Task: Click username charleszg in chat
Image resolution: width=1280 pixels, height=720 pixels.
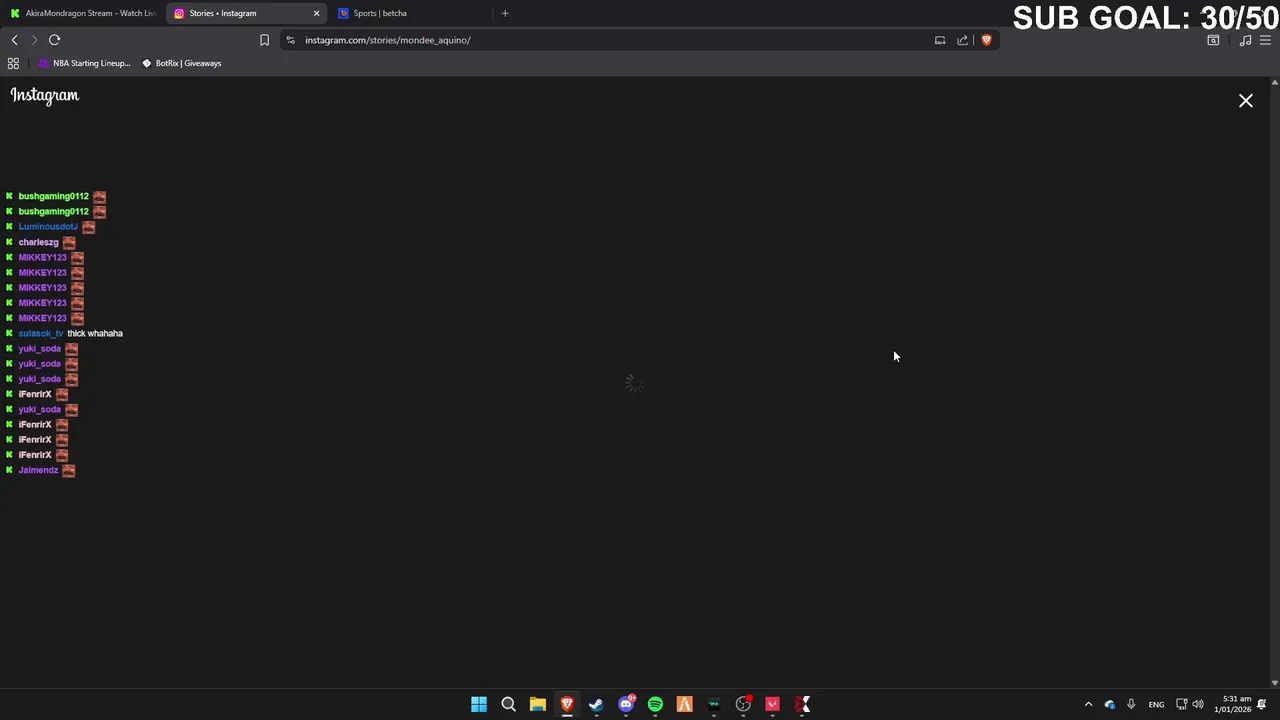Action: 38,242
